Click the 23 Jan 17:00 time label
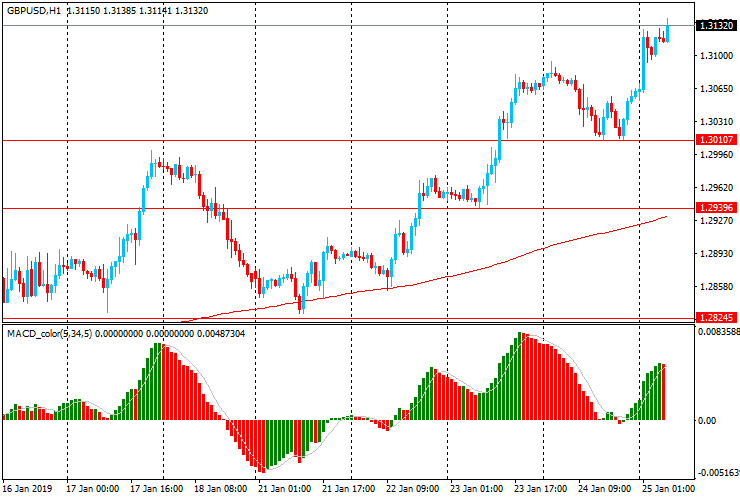Image resolution: width=740 pixels, height=500 pixels. tap(544, 489)
